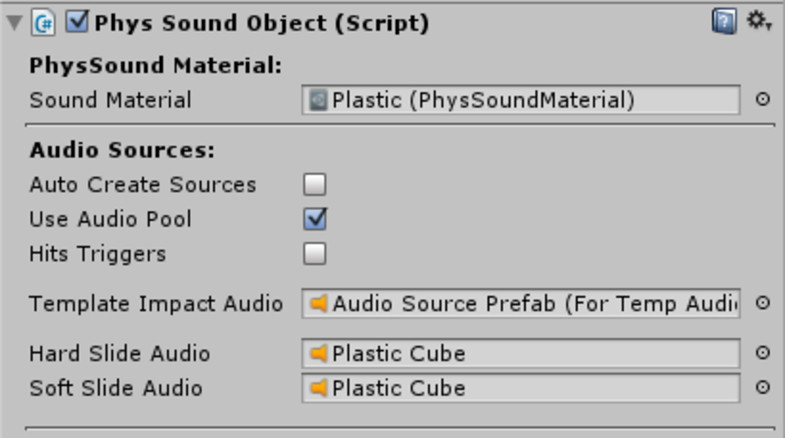Click the Phys Sound Object (Script) title
The width and height of the screenshot is (785, 438).
point(261,23)
